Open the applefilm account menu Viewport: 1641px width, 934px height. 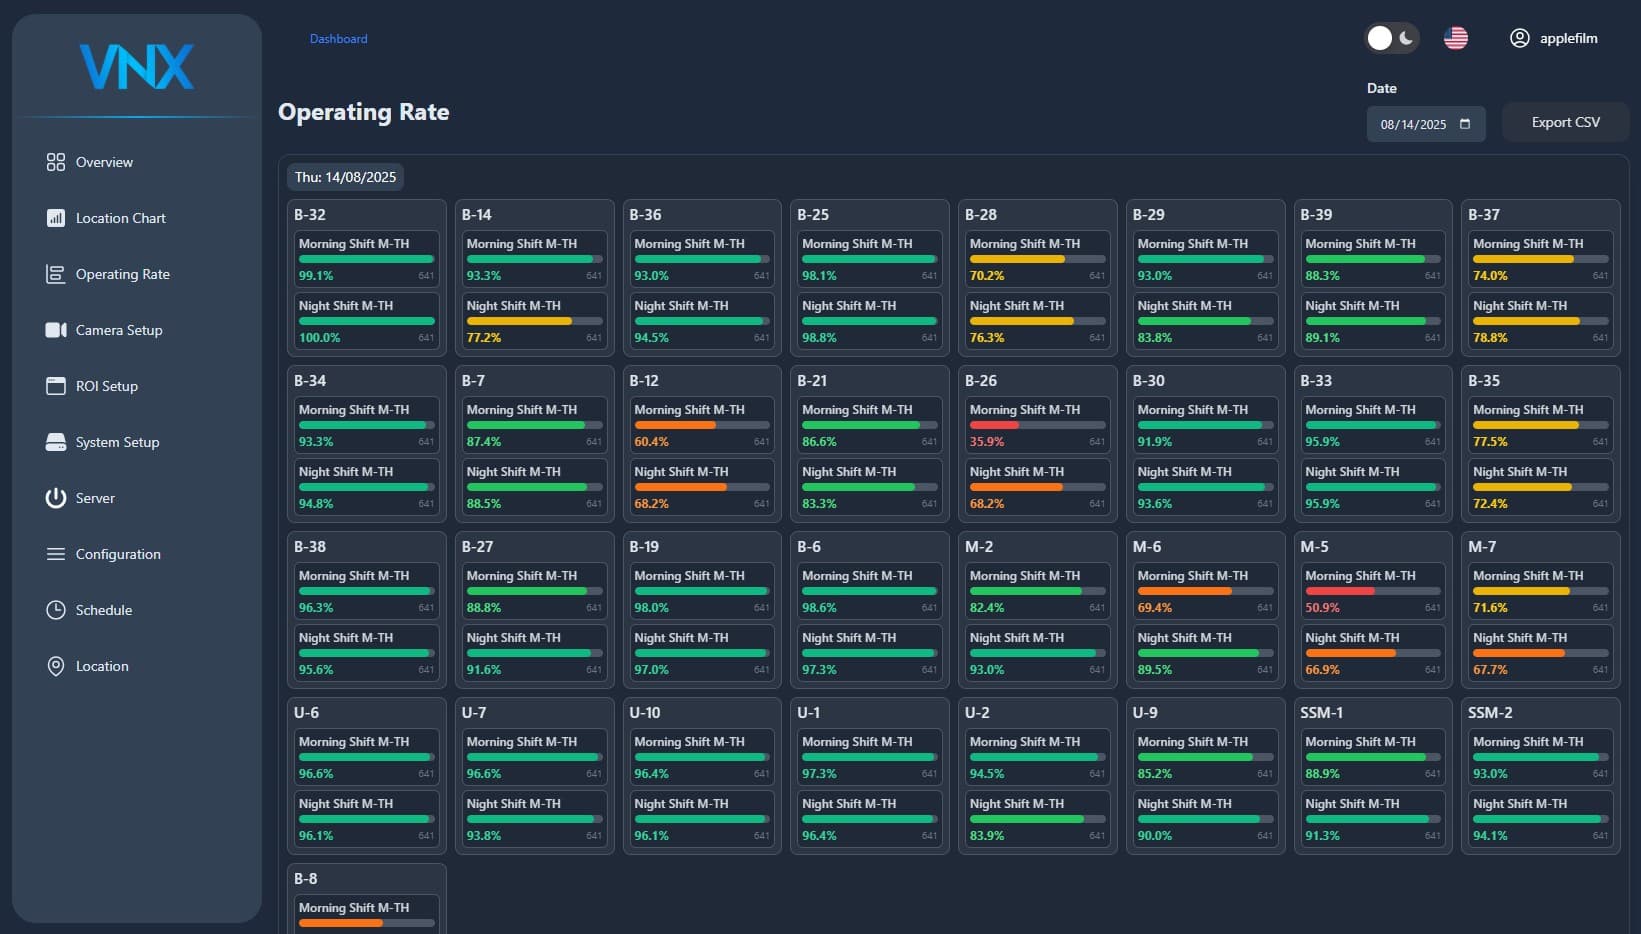point(1567,38)
